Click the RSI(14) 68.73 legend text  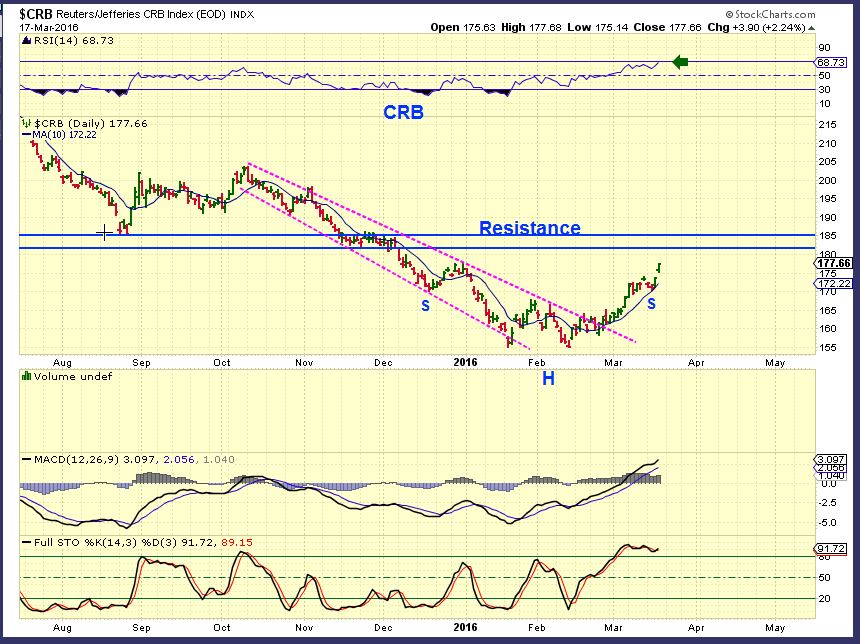pos(73,41)
